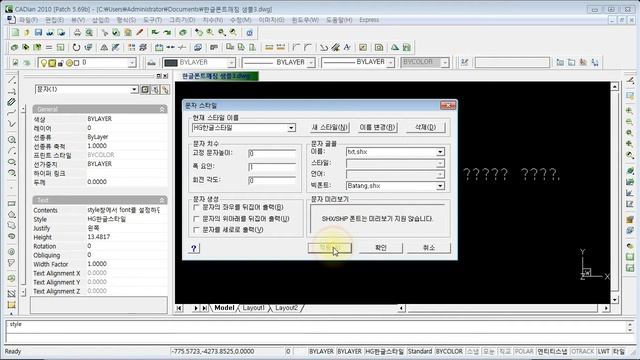Click the sun freeze/thaw layer icon
Viewport: 640px width, 360px height.
[x=69, y=63]
